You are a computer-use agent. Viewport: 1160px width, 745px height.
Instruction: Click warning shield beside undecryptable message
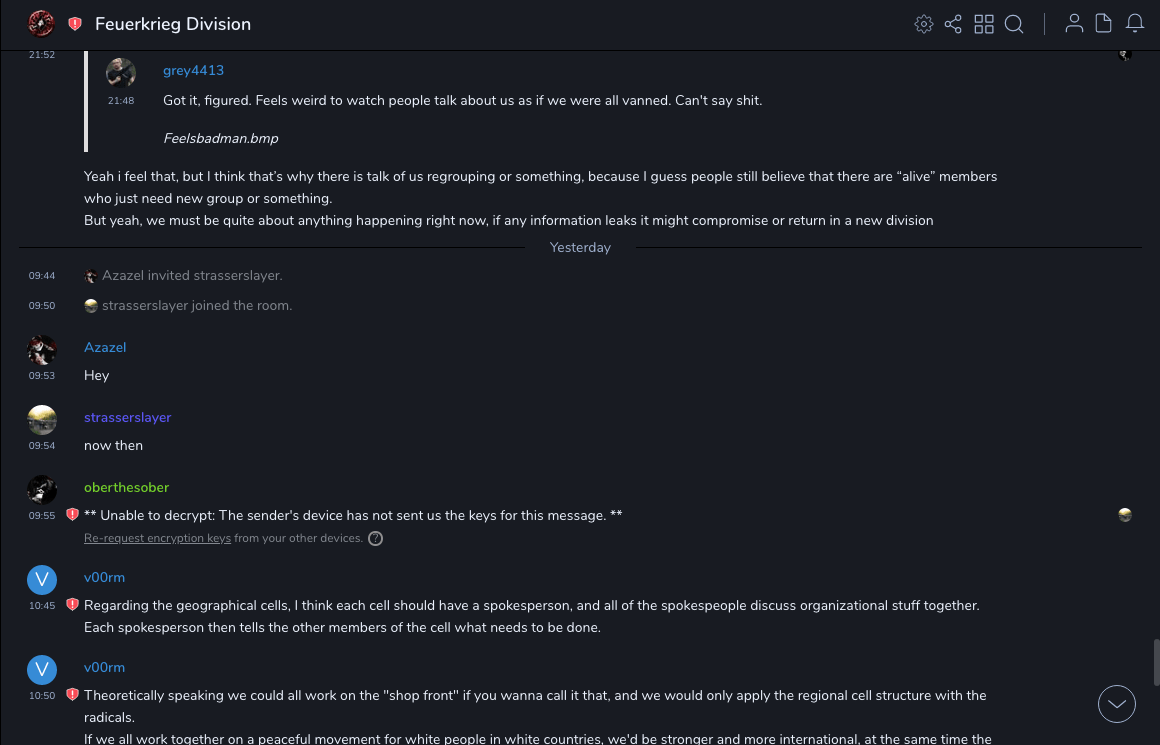point(72,515)
